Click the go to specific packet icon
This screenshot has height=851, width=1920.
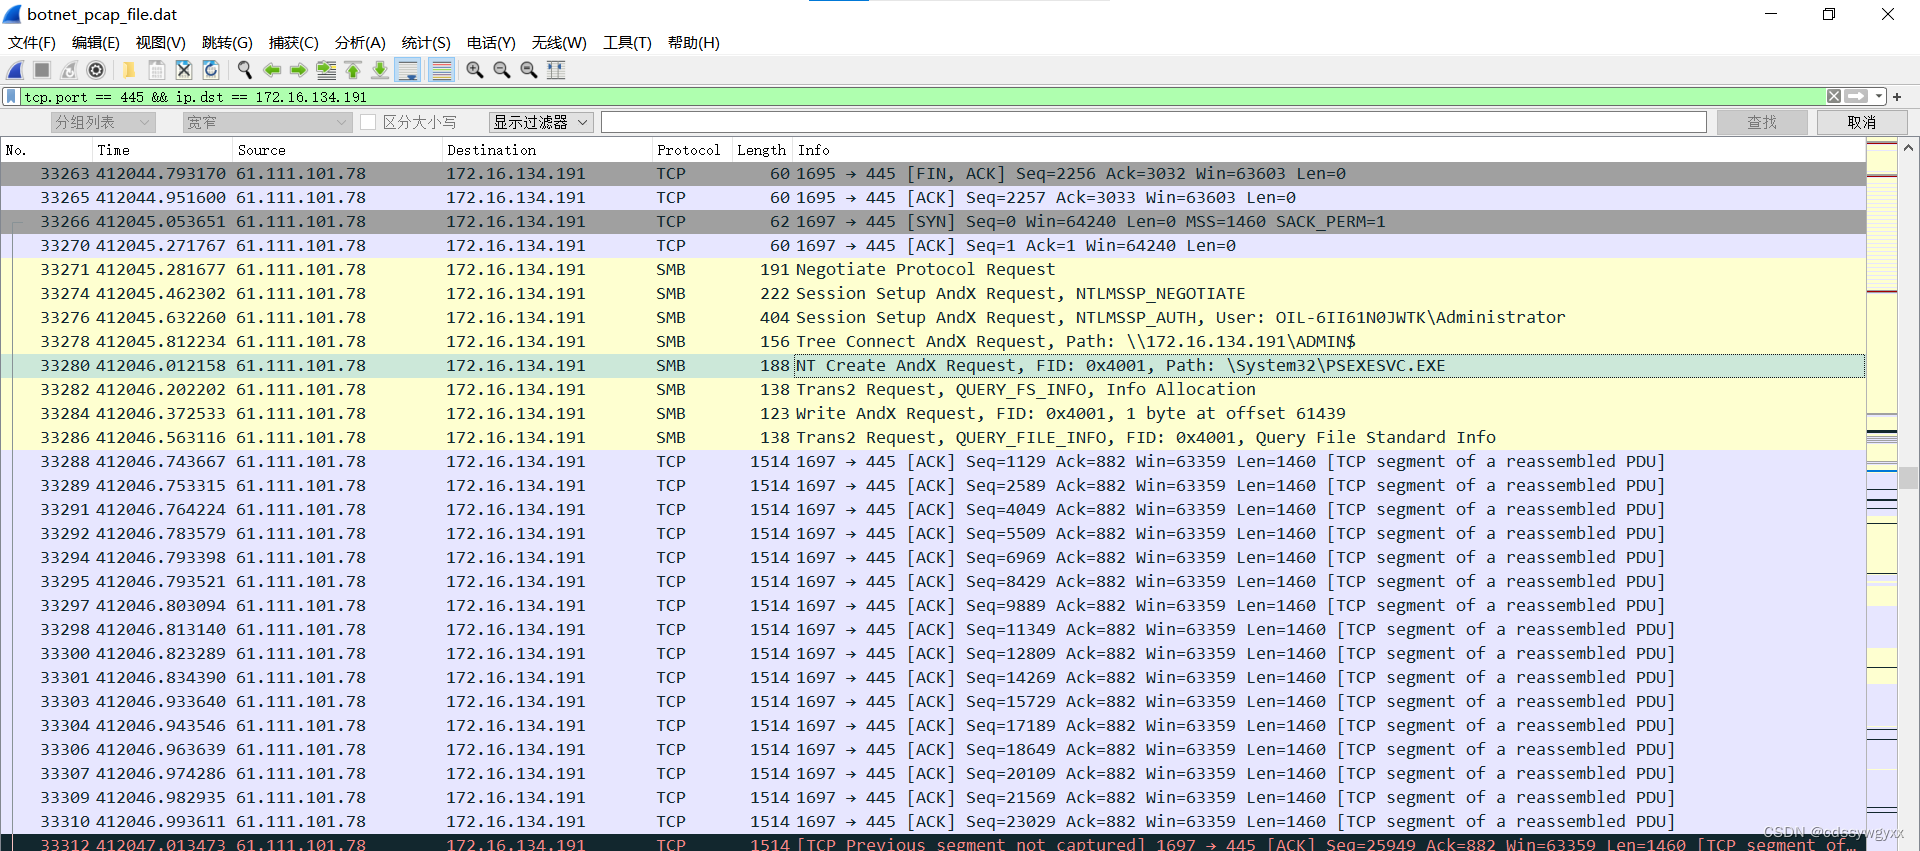[x=326, y=70]
